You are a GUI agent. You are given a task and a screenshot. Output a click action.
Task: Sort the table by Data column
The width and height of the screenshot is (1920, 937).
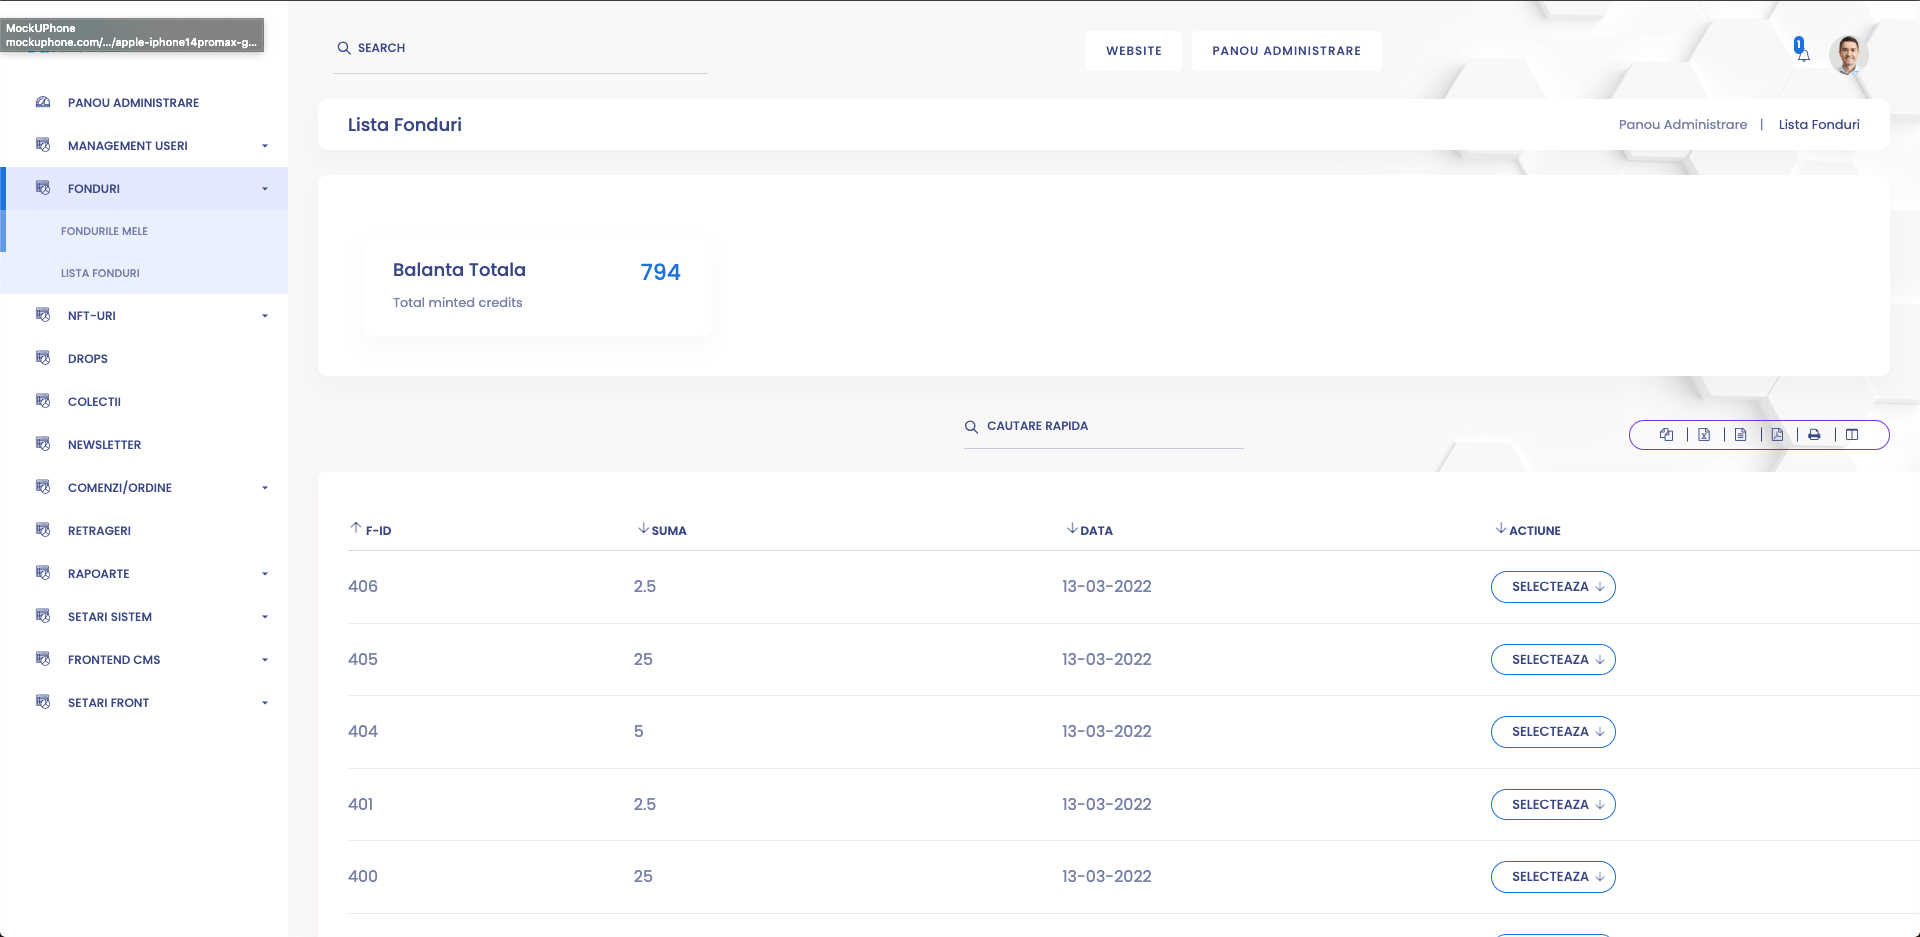pos(1090,530)
